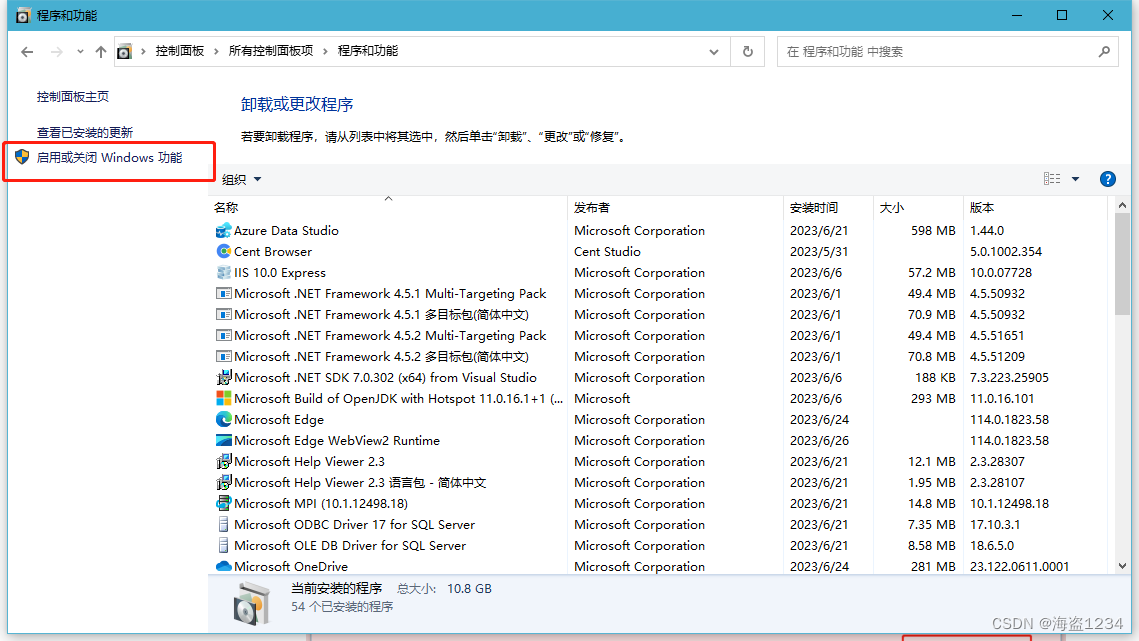Viewport: 1139px width, 641px height.
Task: Click the search magnifier icon
Action: click(1104, 52)
